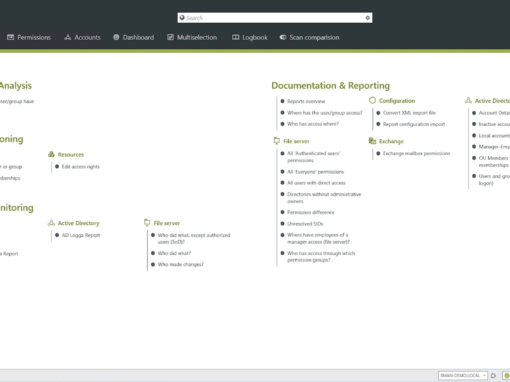
Task: Click the Documentation & Reporting heading
Action: coord(330,86)
